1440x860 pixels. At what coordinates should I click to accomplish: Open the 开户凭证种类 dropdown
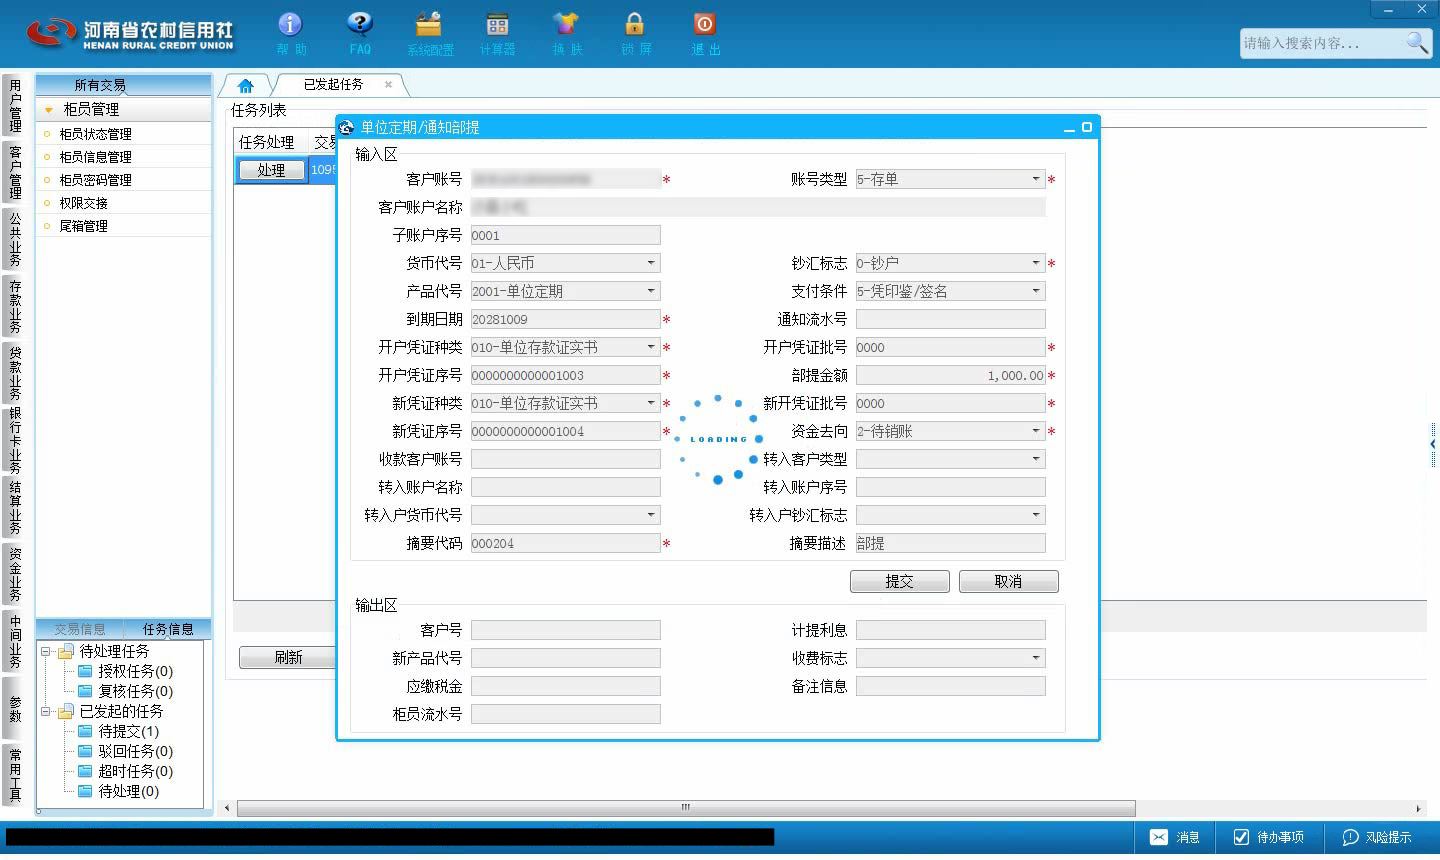pos(651,347)
